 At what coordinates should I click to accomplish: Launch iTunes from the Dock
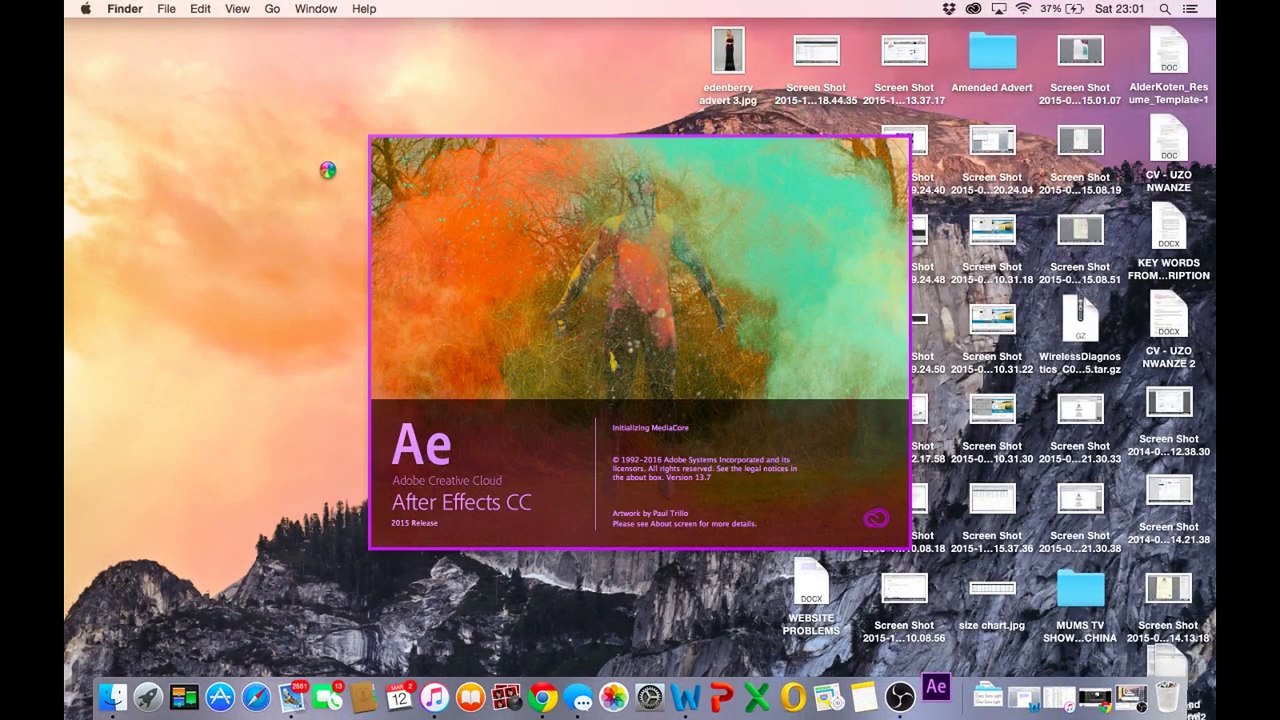(x=435, y=697)
